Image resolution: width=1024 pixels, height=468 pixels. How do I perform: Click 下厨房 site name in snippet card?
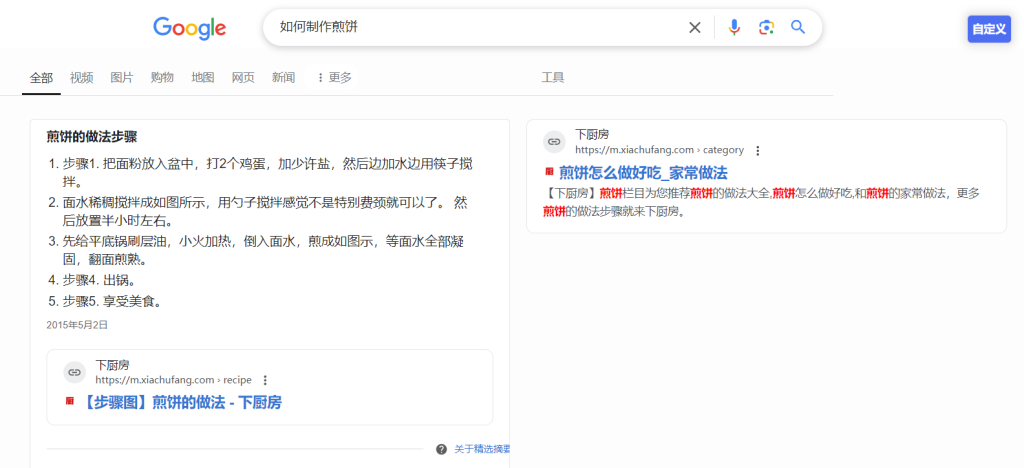(112, 365)
